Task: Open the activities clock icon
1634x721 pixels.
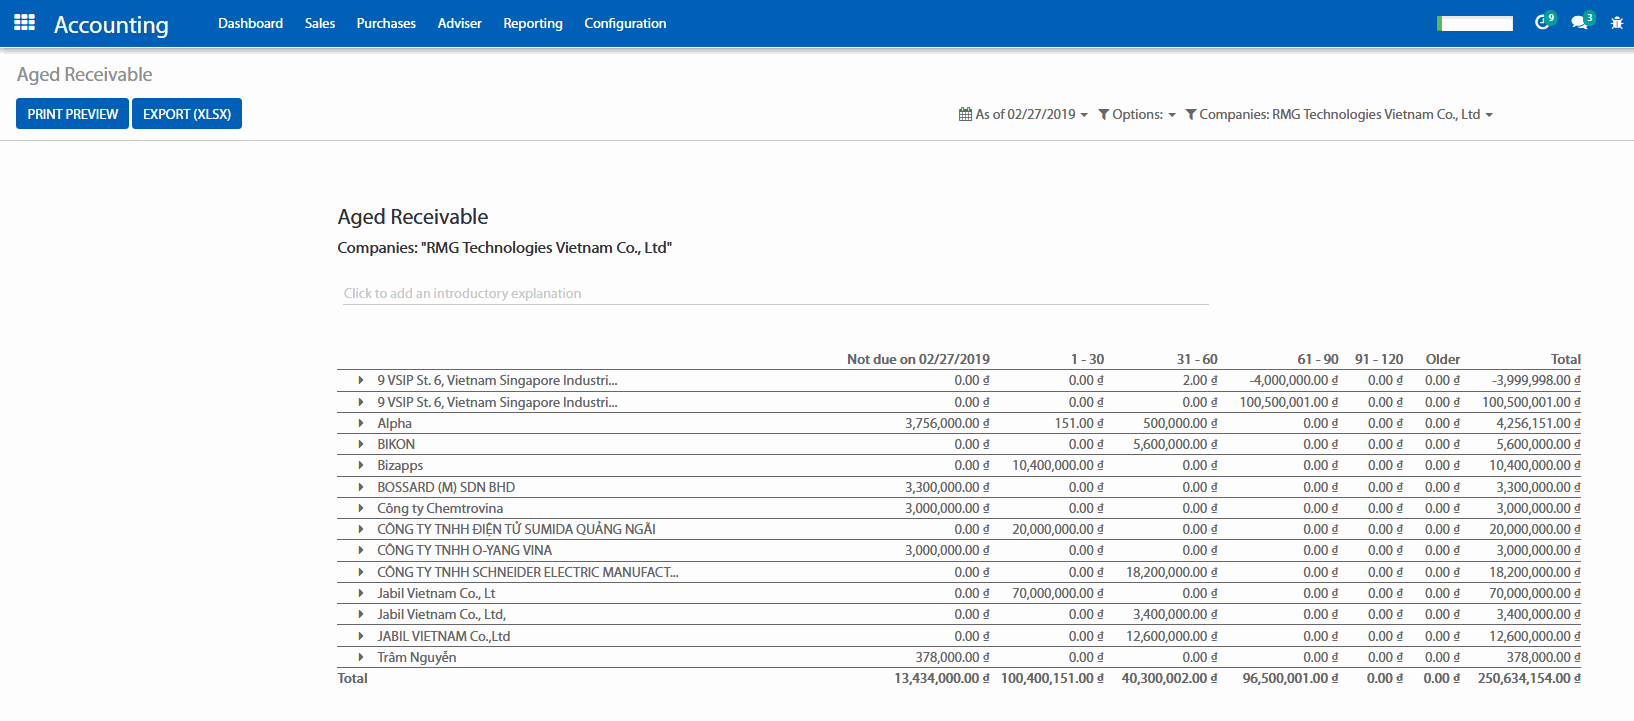Action: (1542, 22)
